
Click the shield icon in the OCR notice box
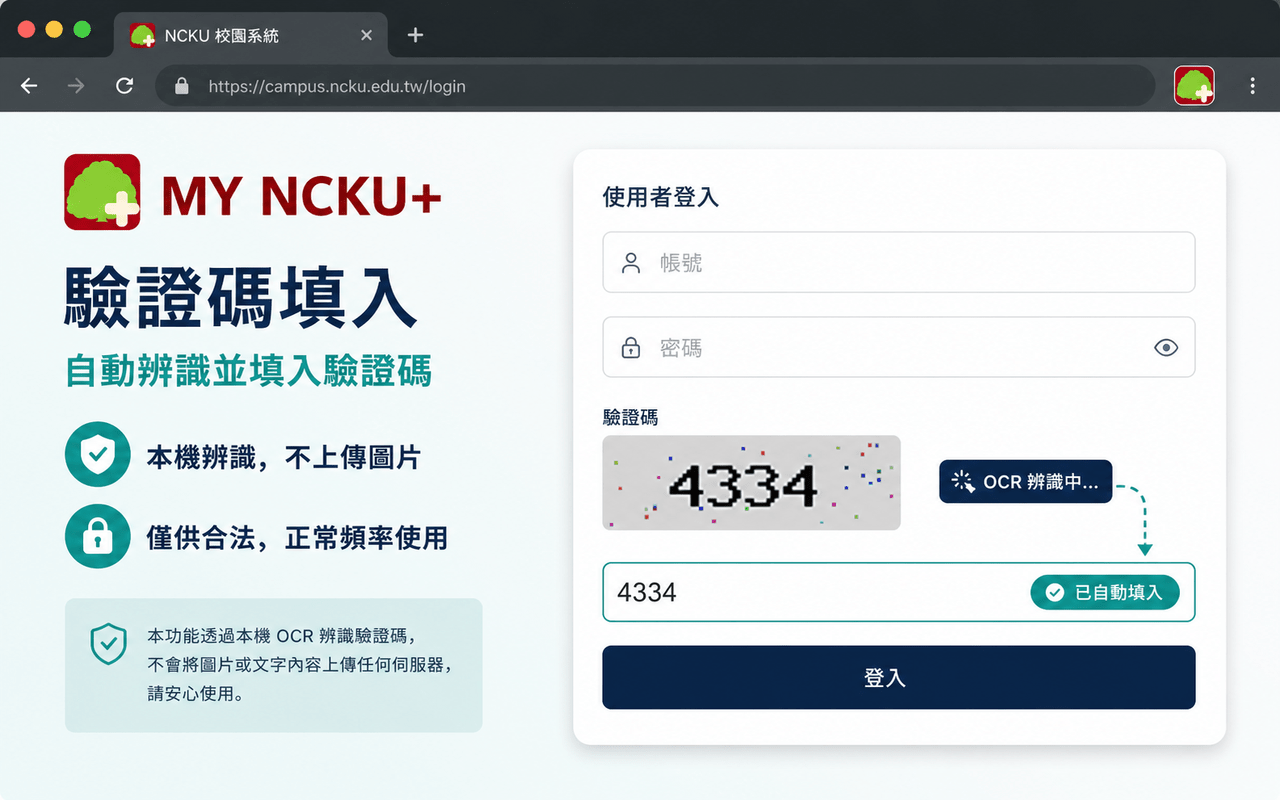click(x=108, y=644)
